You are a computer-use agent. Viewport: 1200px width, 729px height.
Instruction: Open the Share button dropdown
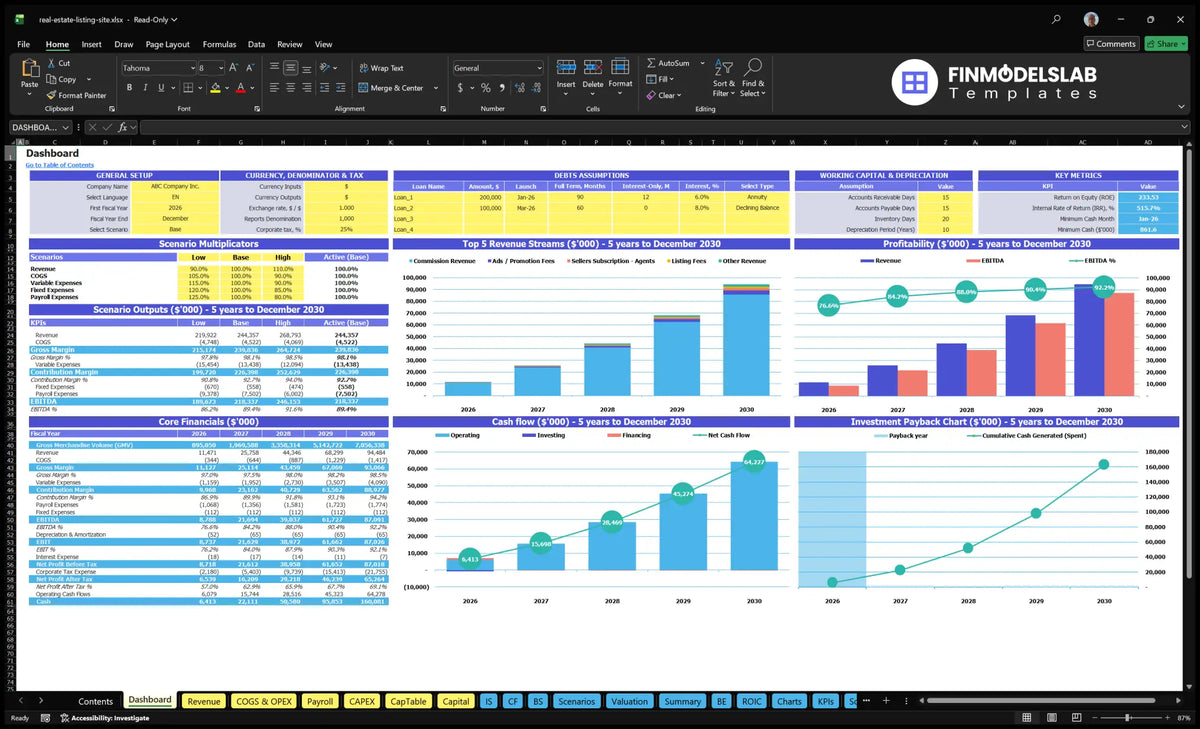(1182, 44)
